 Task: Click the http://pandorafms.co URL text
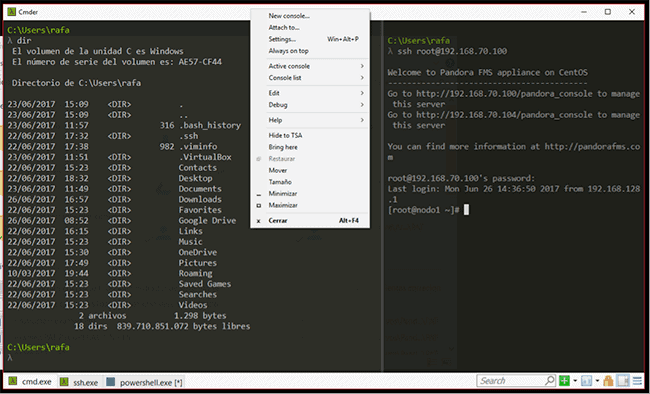[x=592, y=146]
